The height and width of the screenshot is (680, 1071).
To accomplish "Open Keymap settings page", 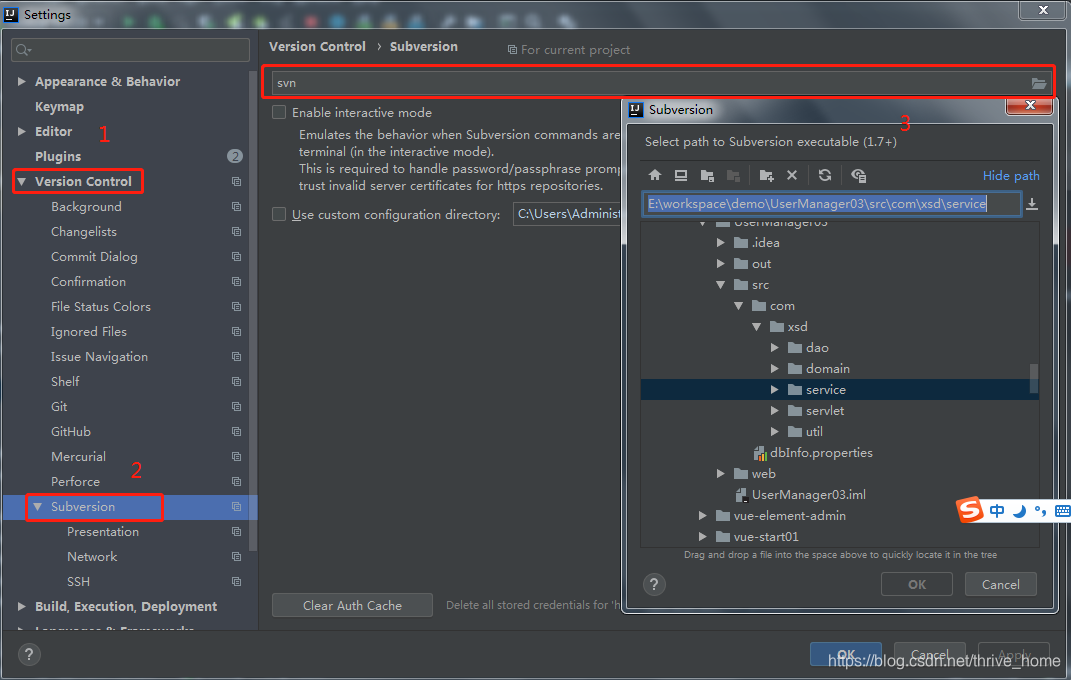I will point(59,107).
